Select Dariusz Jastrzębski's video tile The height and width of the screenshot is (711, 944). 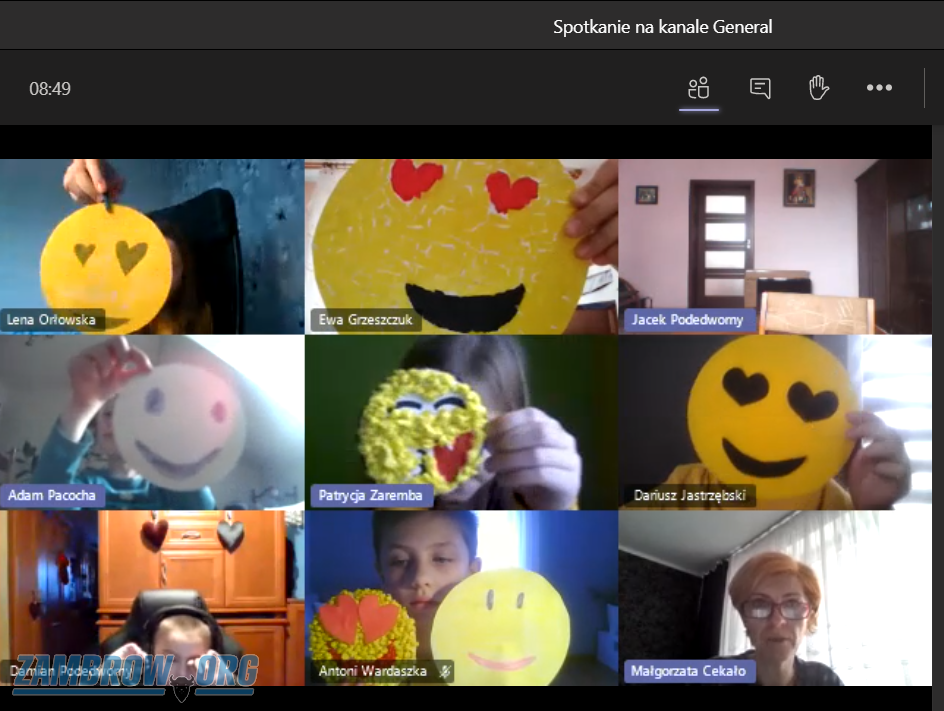[x=774, y=420]
